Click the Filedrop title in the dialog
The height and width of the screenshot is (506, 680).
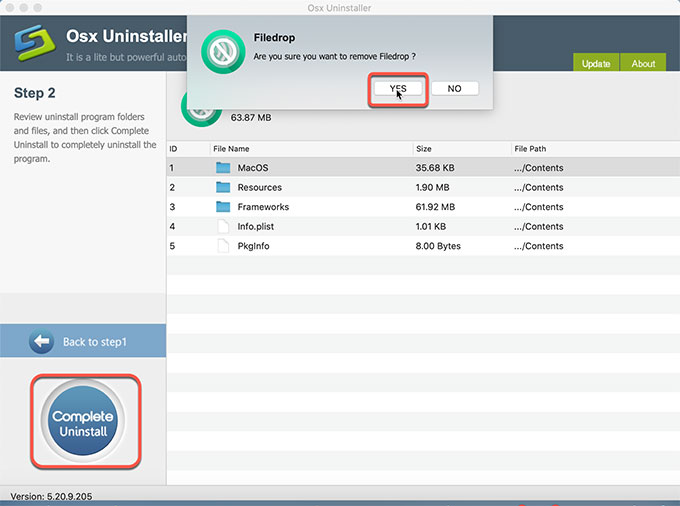tap(274, 38)
